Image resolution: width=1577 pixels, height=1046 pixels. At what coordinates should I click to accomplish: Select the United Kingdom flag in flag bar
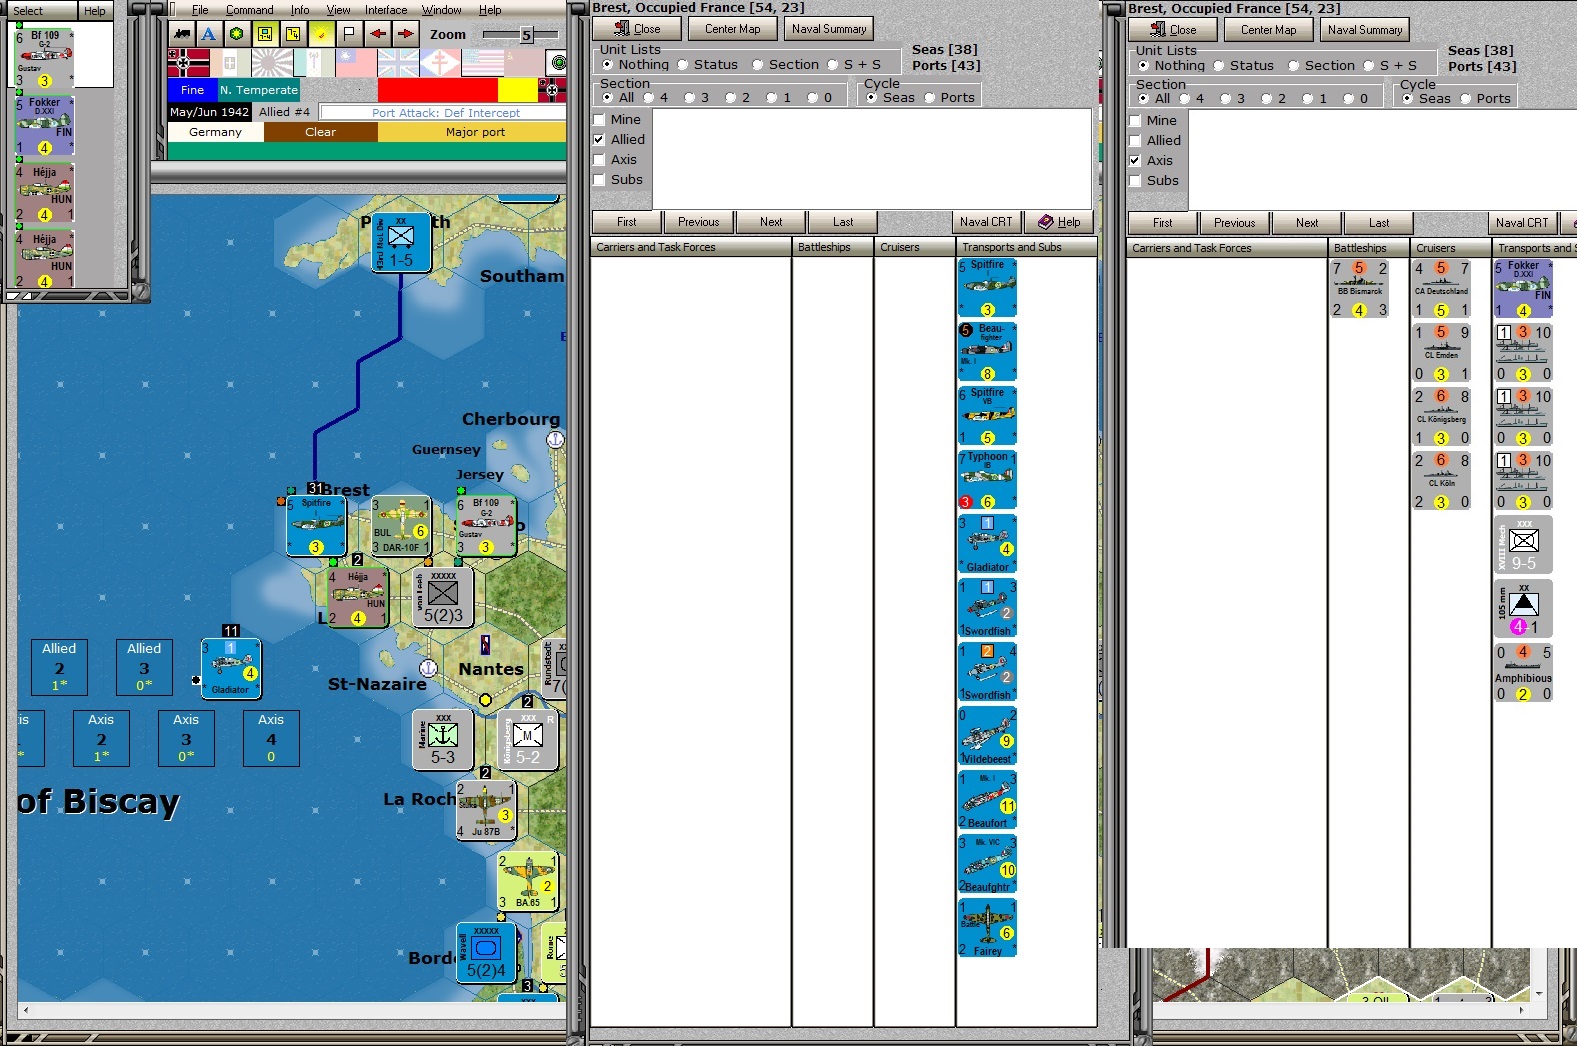(398, 63)
